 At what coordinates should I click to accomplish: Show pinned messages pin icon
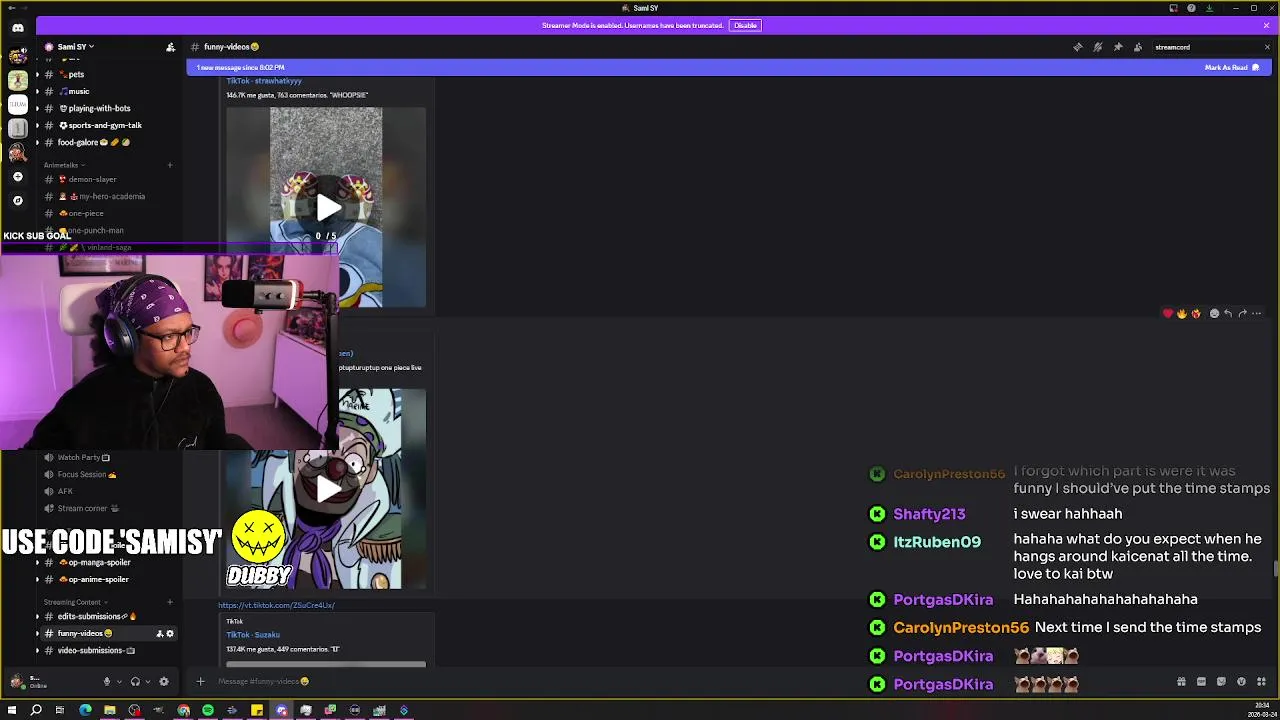(x=1118, y=47)
